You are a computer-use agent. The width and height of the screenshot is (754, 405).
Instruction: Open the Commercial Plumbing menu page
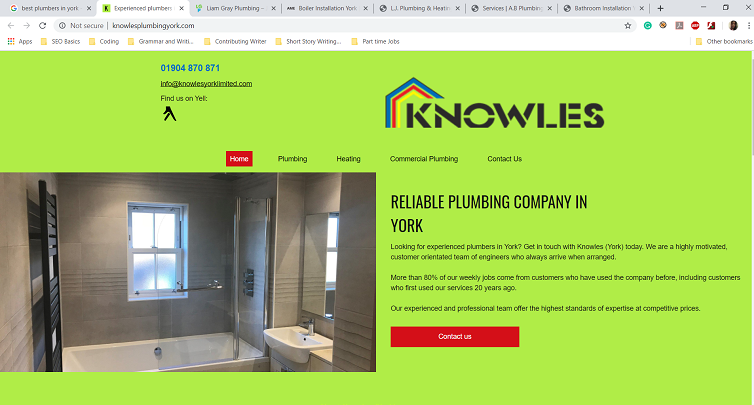[x=424, y=159]
